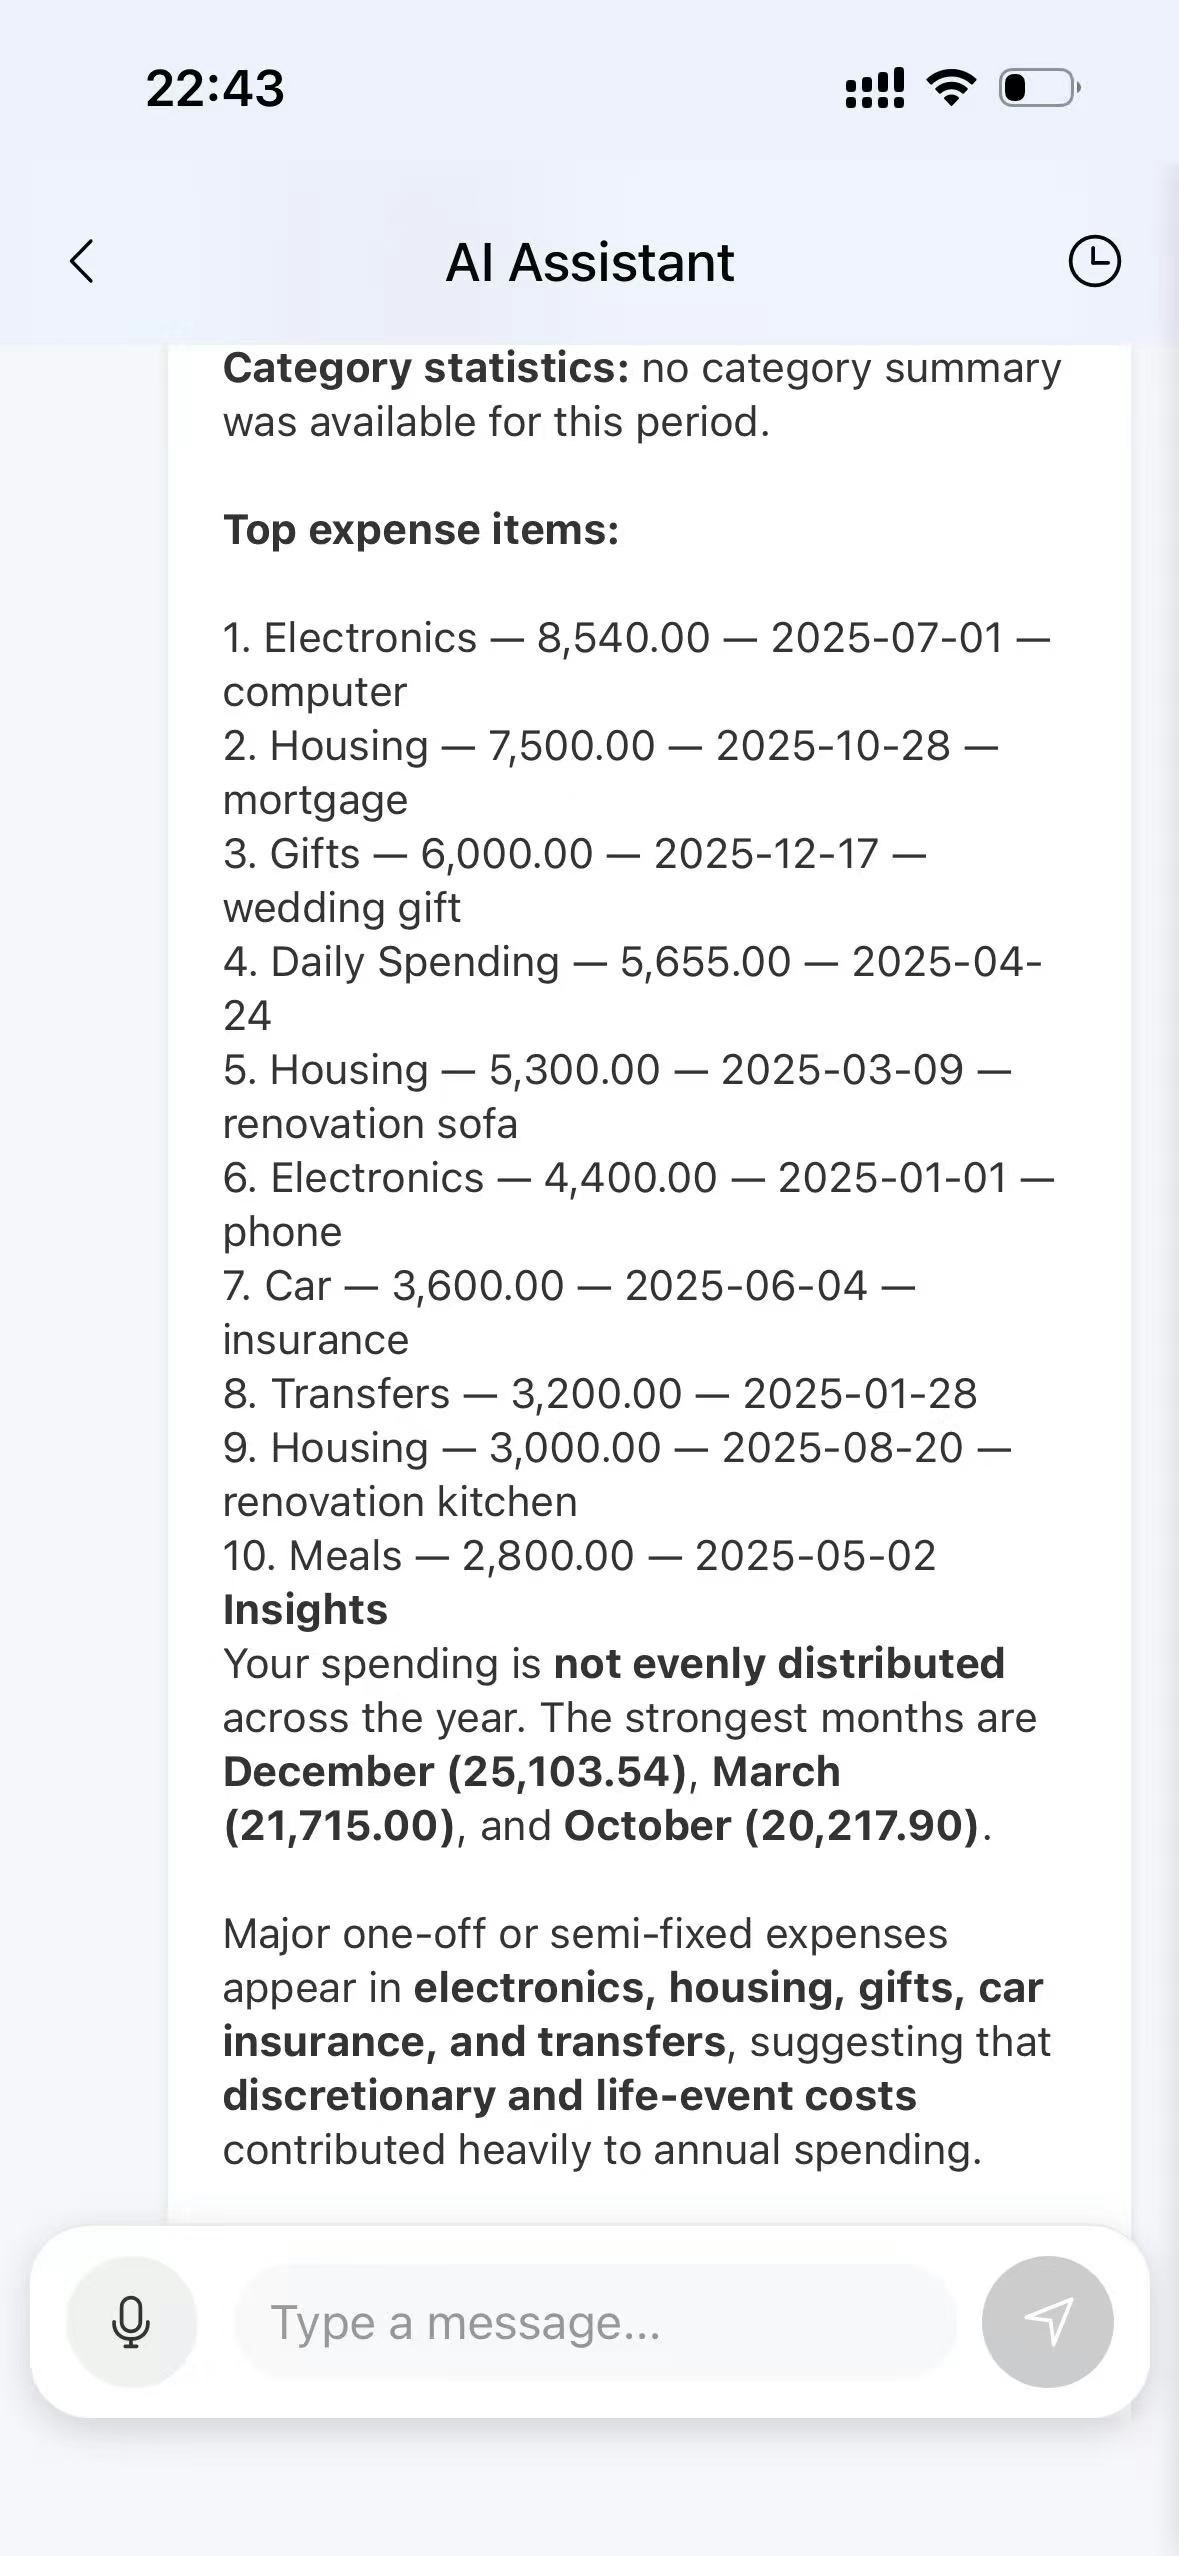The width and height of the screenshot is (1179, 2556).
Task: Tap the send message arrow icon
Action: 1047,2322
